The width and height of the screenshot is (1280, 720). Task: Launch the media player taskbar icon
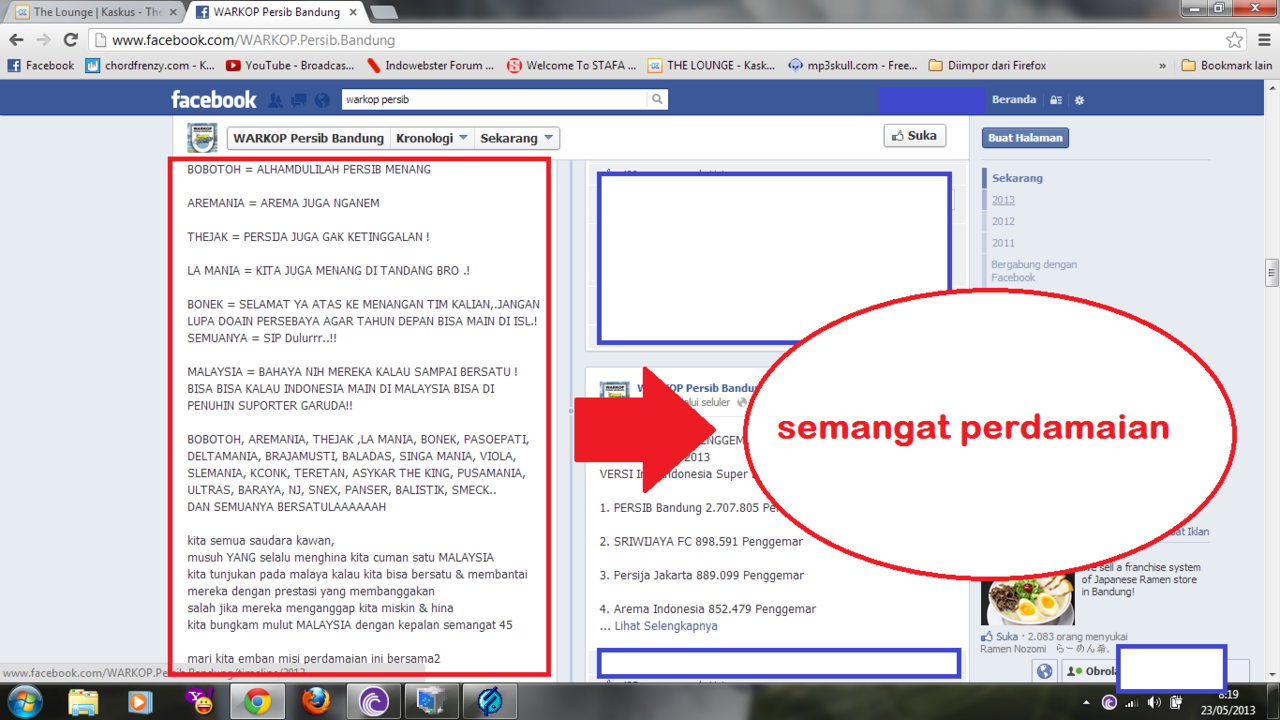click(x=140, y=702)
